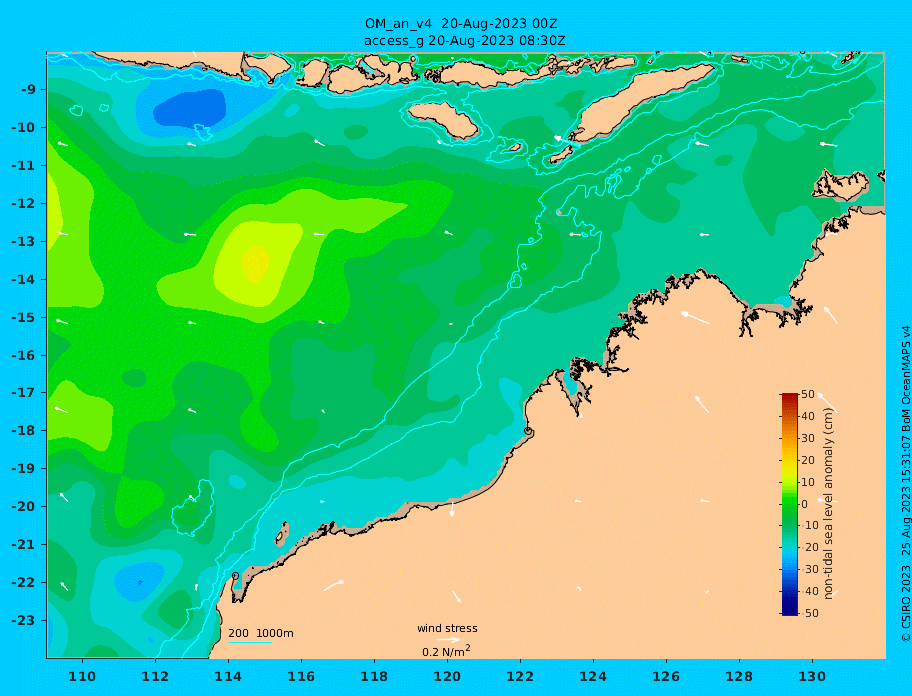Image resolution: width=912 pixels, height=696 pixels.
Task: Click the dark blue low anomaly patch near 113E 9.5S
Action: pos(190,109)
